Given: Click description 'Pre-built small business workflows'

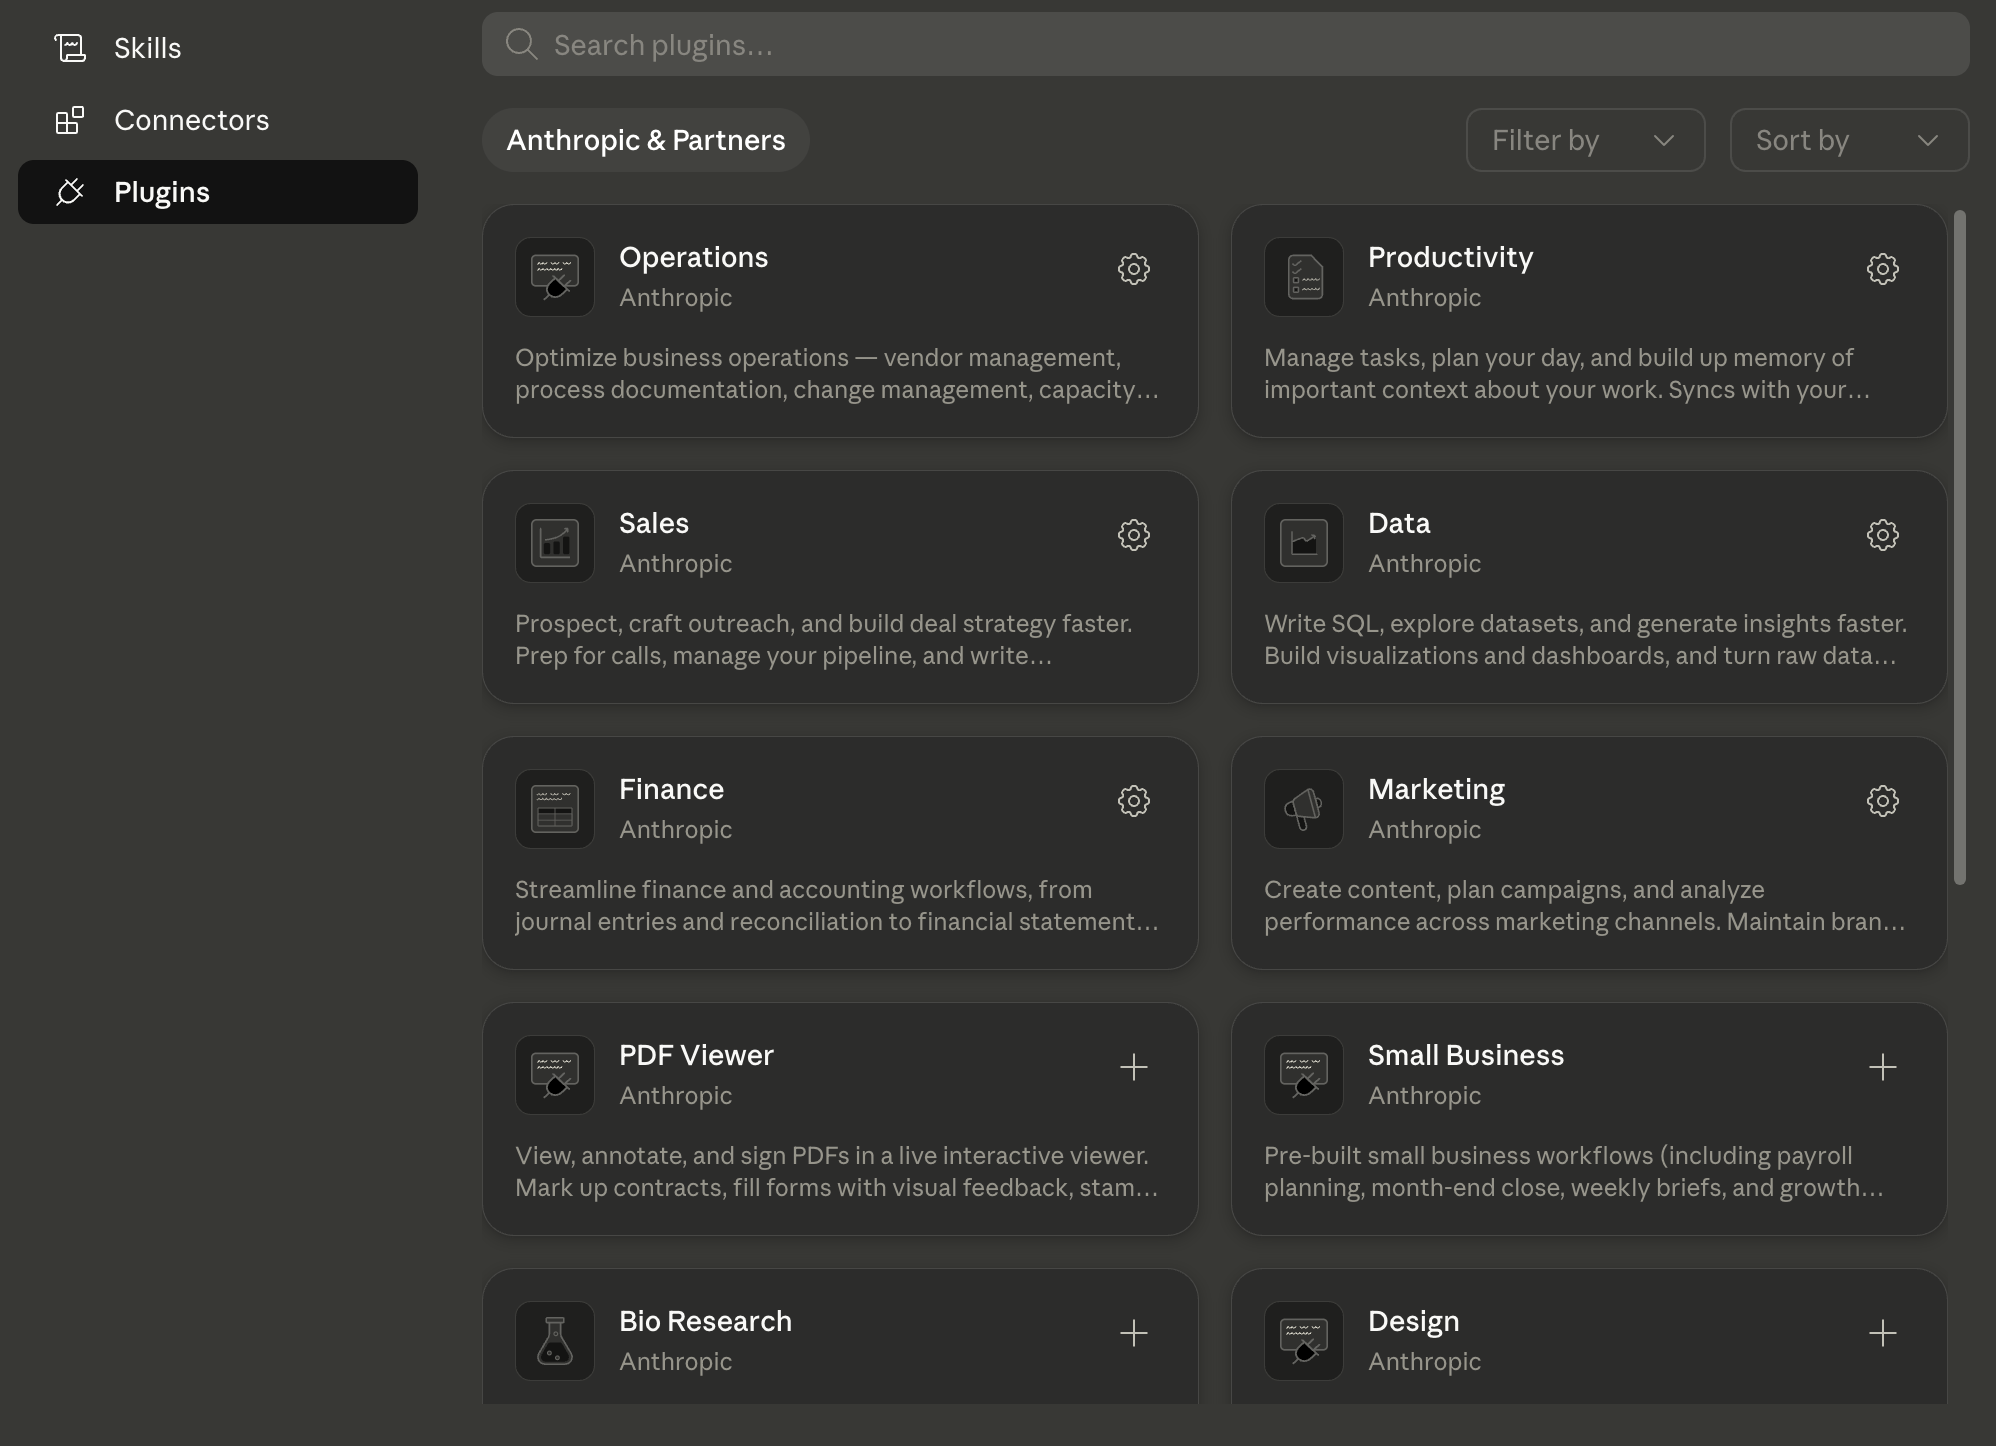Looking at the screenshot, I should (x=1574, y=1171).
